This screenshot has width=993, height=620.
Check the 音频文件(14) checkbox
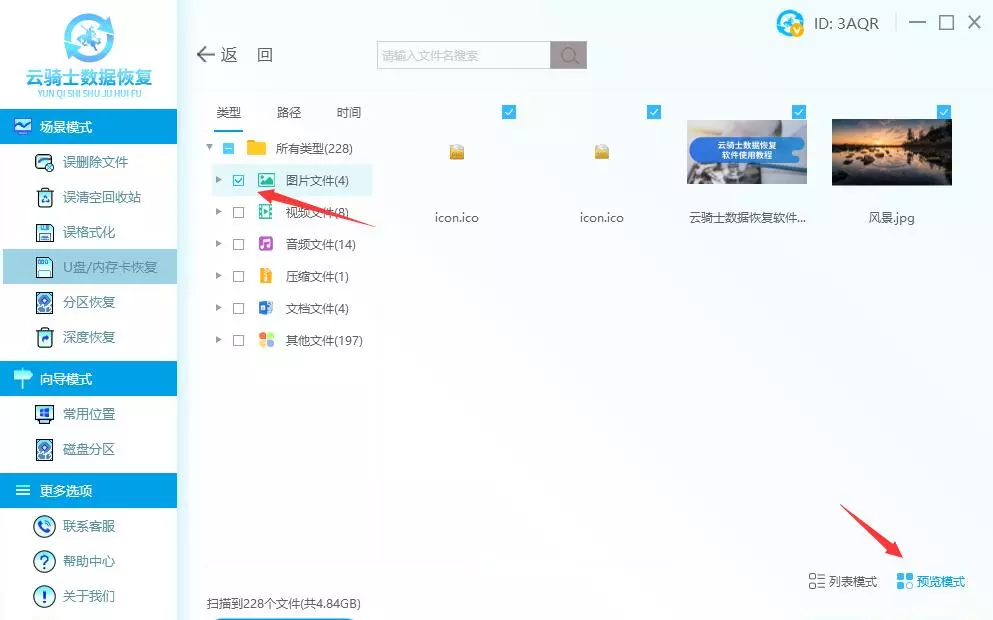(239, 244)
